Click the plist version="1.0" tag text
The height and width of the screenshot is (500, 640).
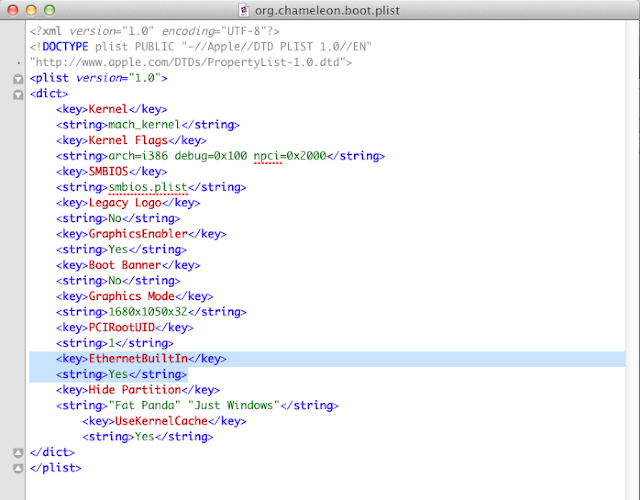(98, 78)
